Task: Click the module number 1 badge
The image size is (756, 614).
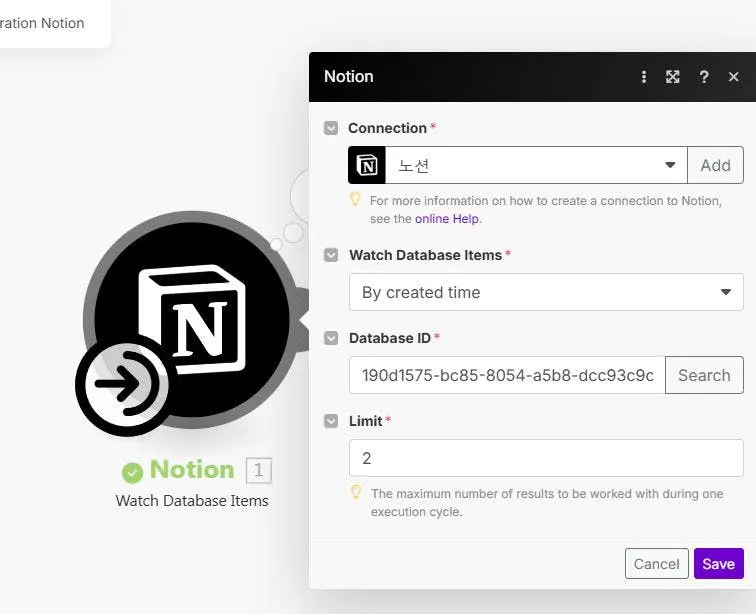Action: tap(259, 470)
